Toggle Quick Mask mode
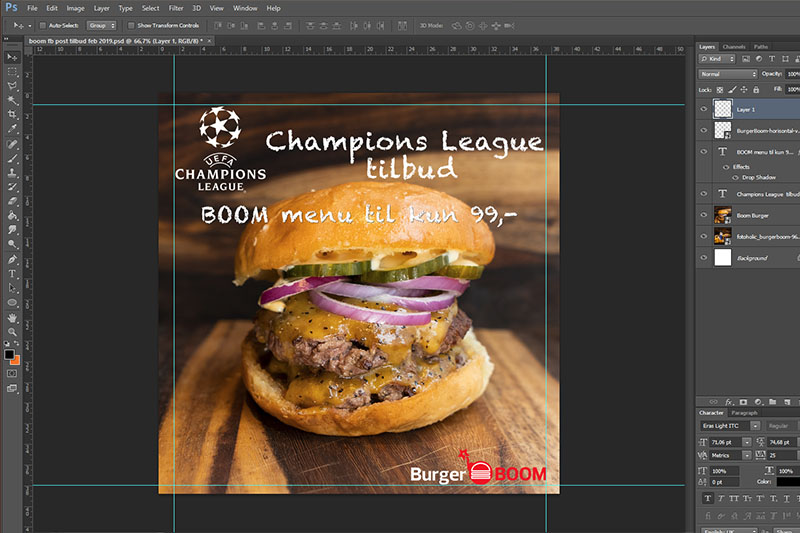This screenshot has height=533, width=800. [12, 374]
